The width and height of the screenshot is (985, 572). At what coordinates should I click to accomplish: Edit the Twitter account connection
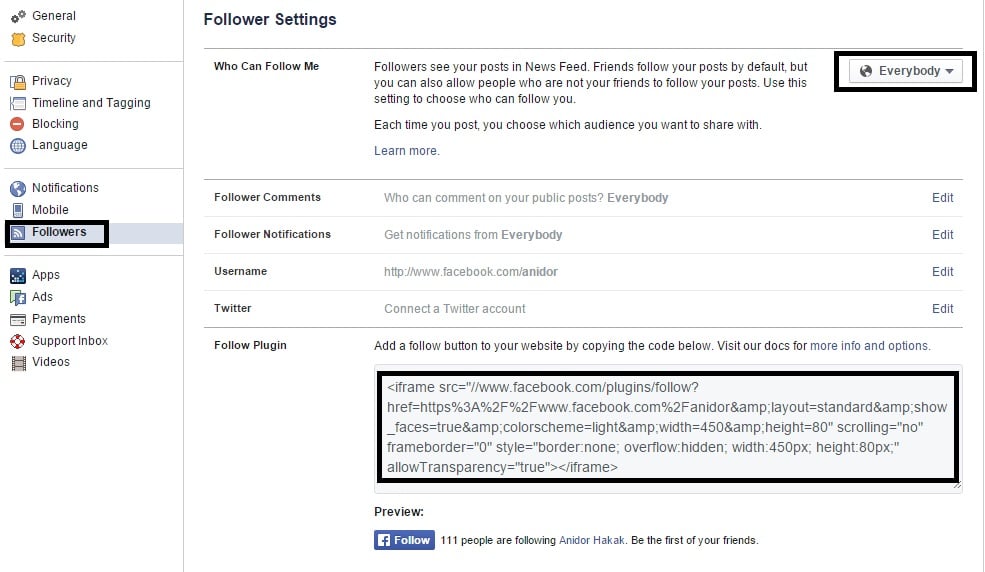(942, 309)
